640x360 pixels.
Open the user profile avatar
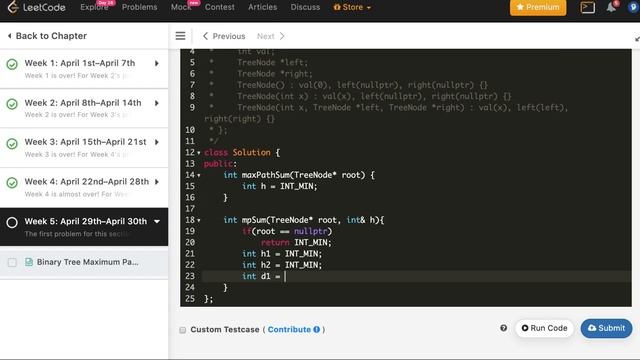tap(633, 7)
